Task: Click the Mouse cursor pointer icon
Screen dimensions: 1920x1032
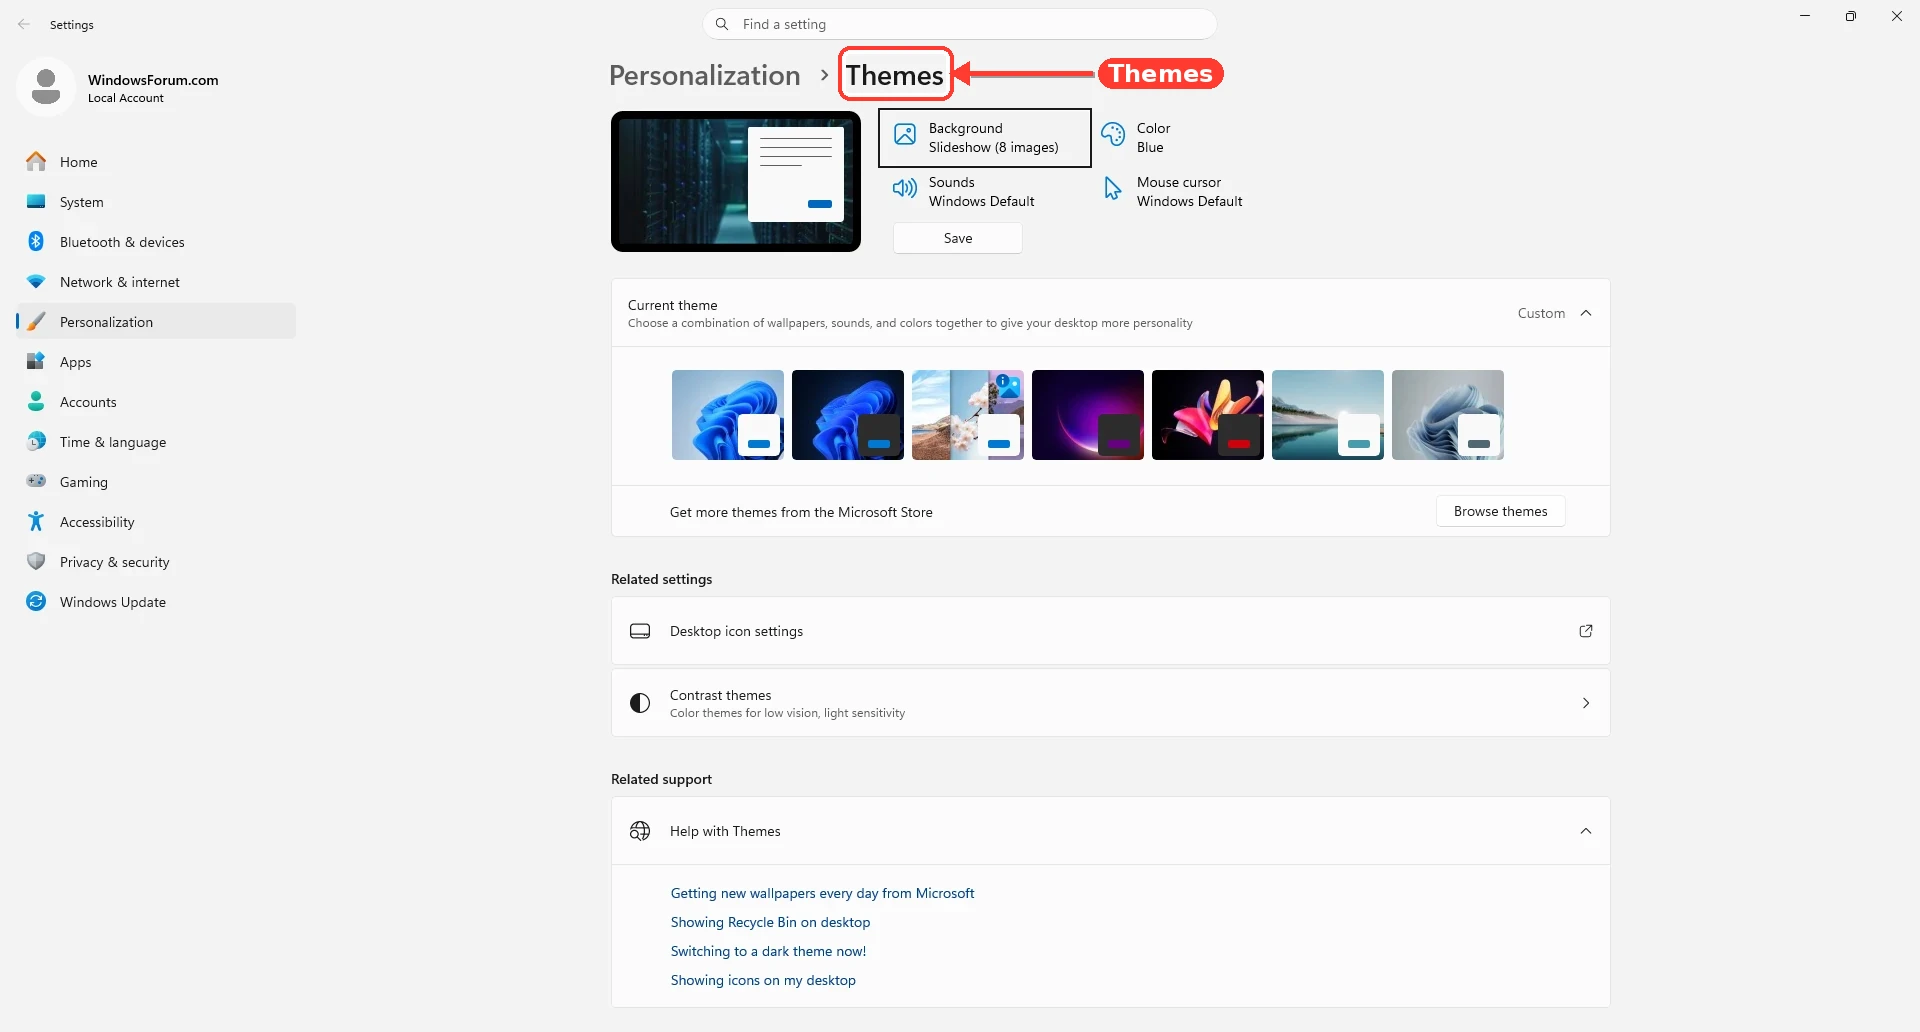Action: [1112, 188]
